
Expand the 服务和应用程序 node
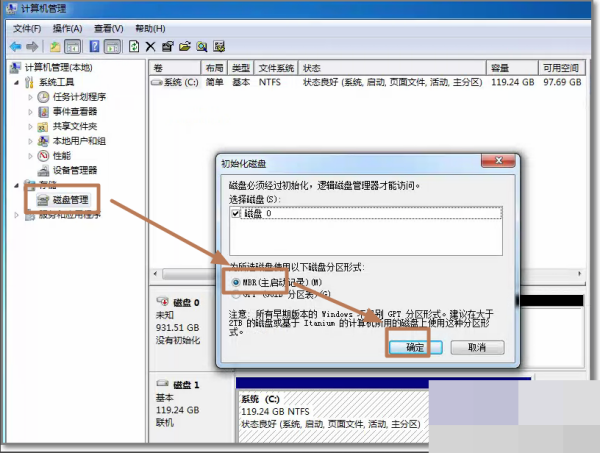coord(16,215)
